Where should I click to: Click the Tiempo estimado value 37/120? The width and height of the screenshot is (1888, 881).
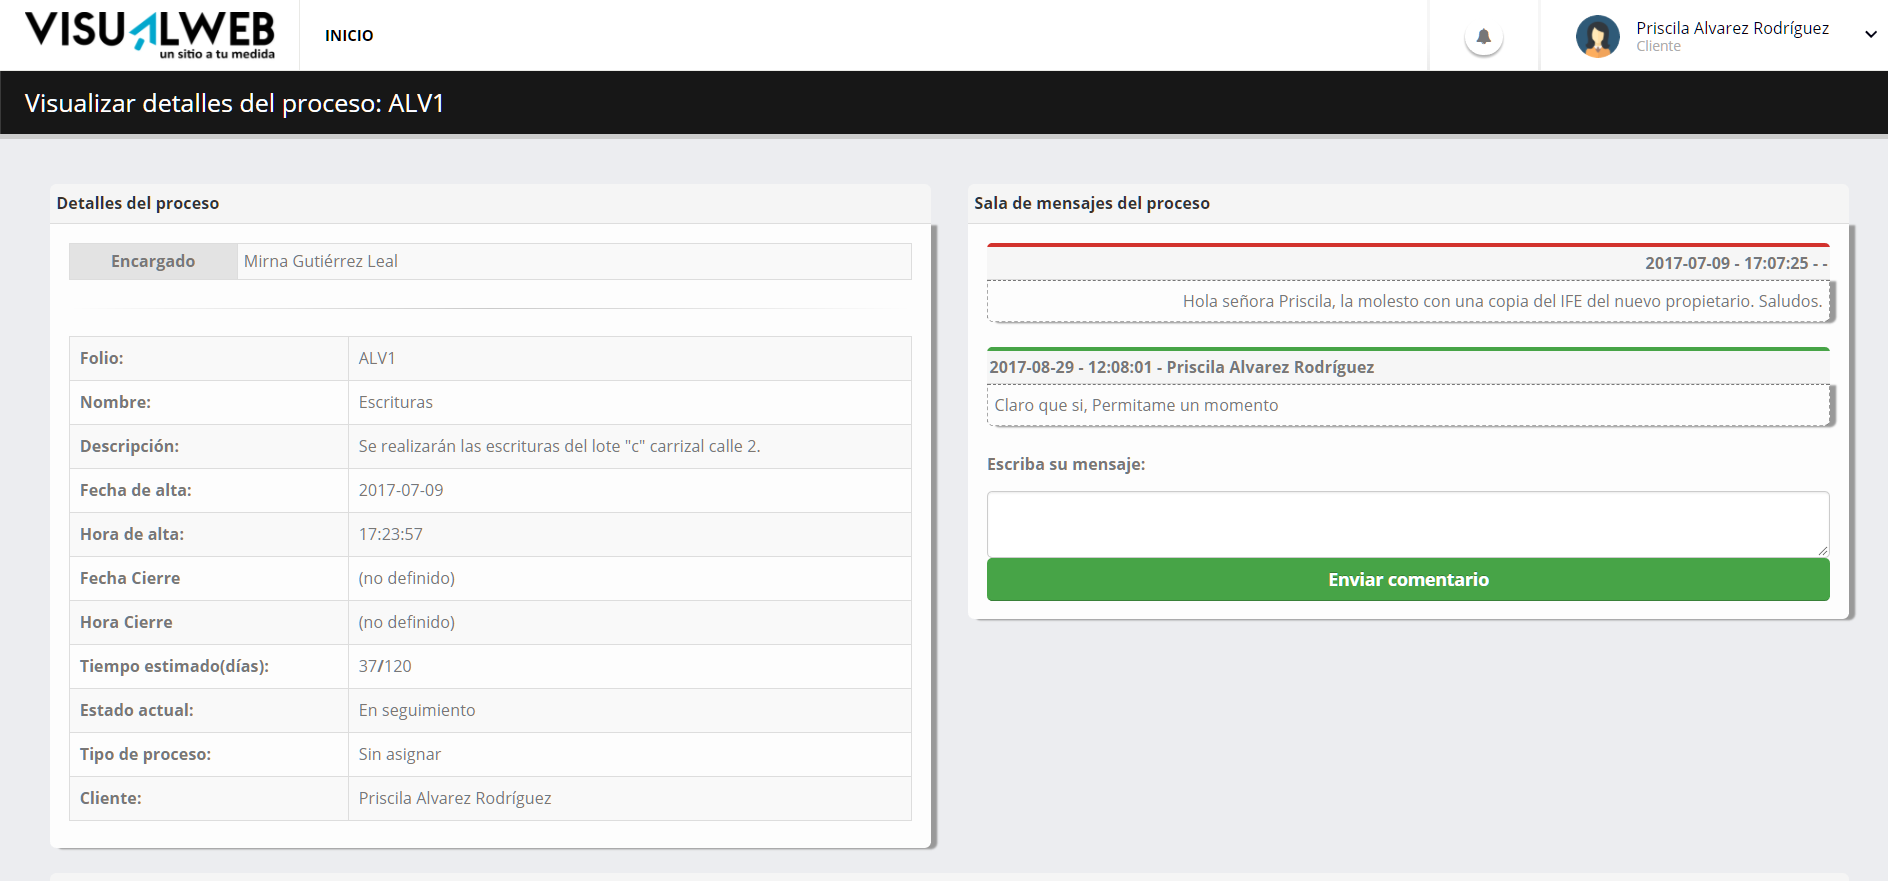pos(385,666)
